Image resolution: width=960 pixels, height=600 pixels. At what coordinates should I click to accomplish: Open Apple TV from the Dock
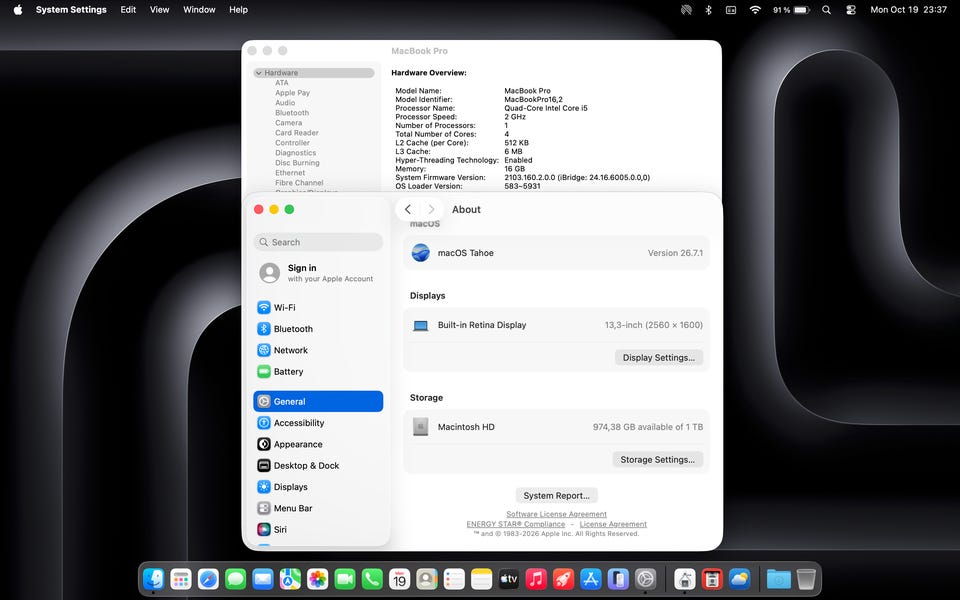(x=509, y=579)
